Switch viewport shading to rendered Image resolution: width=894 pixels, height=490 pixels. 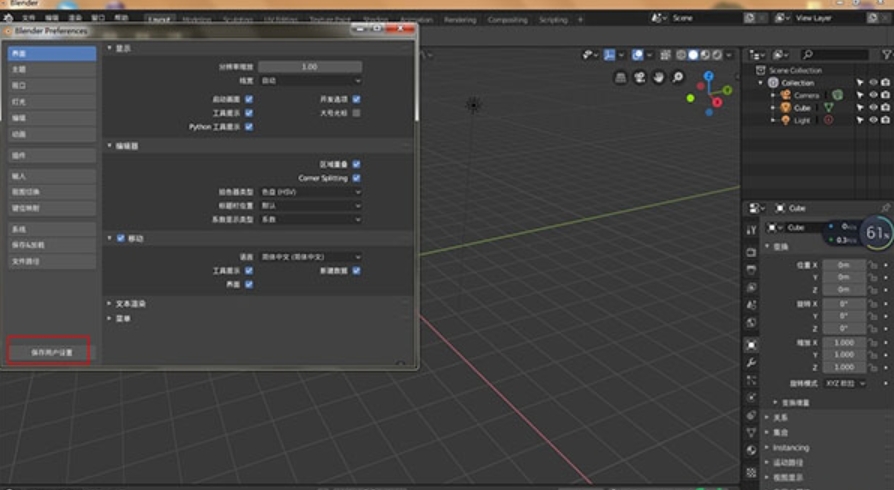[x=717, y=55]
